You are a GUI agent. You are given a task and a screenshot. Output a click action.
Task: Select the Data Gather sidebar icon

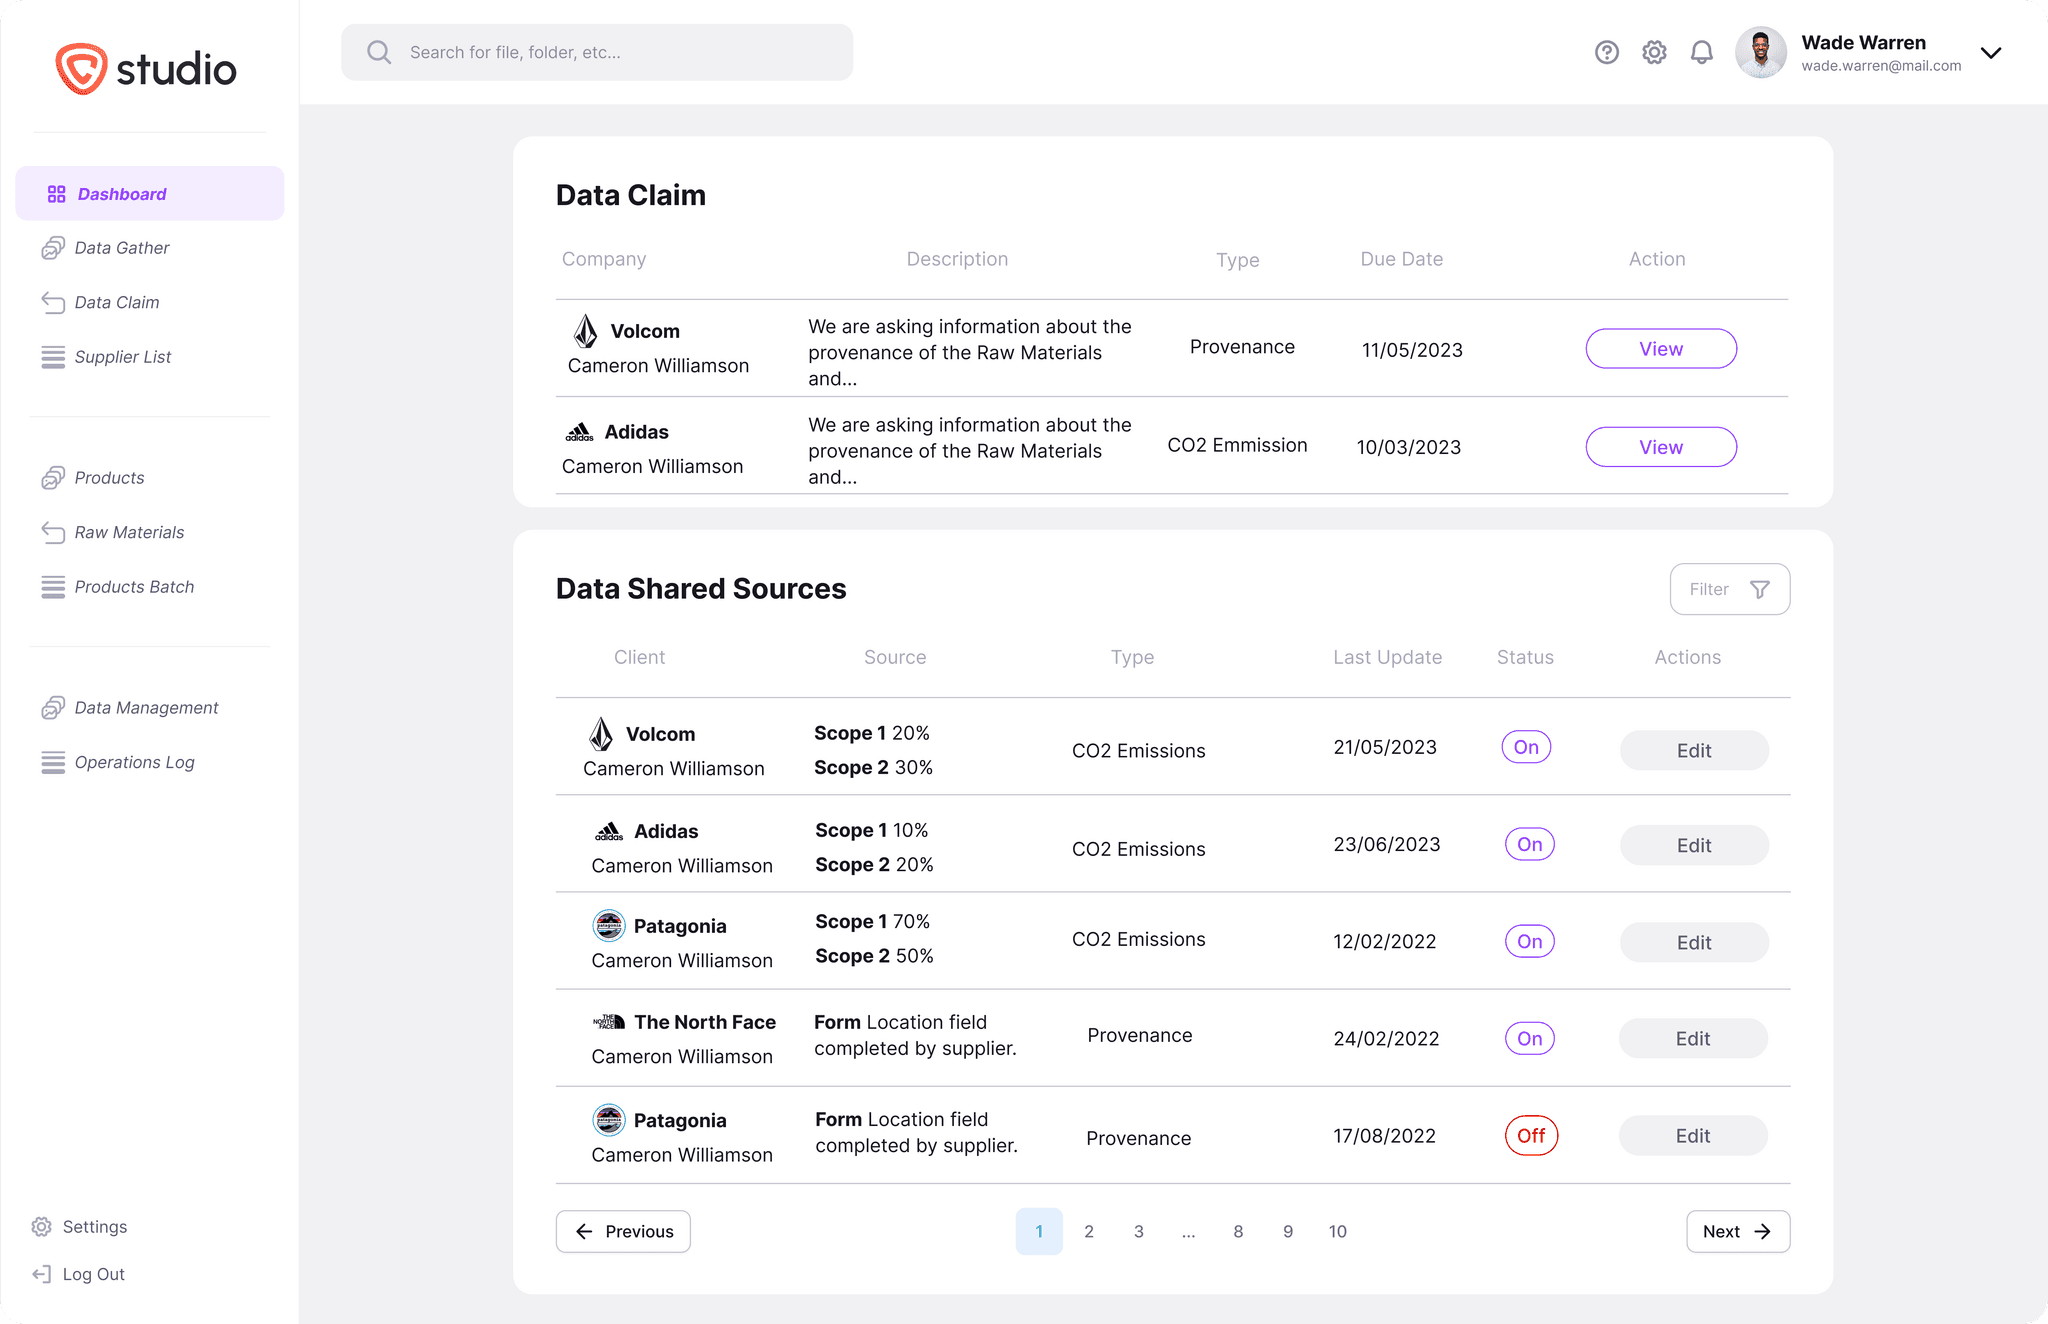click(54, 247)
